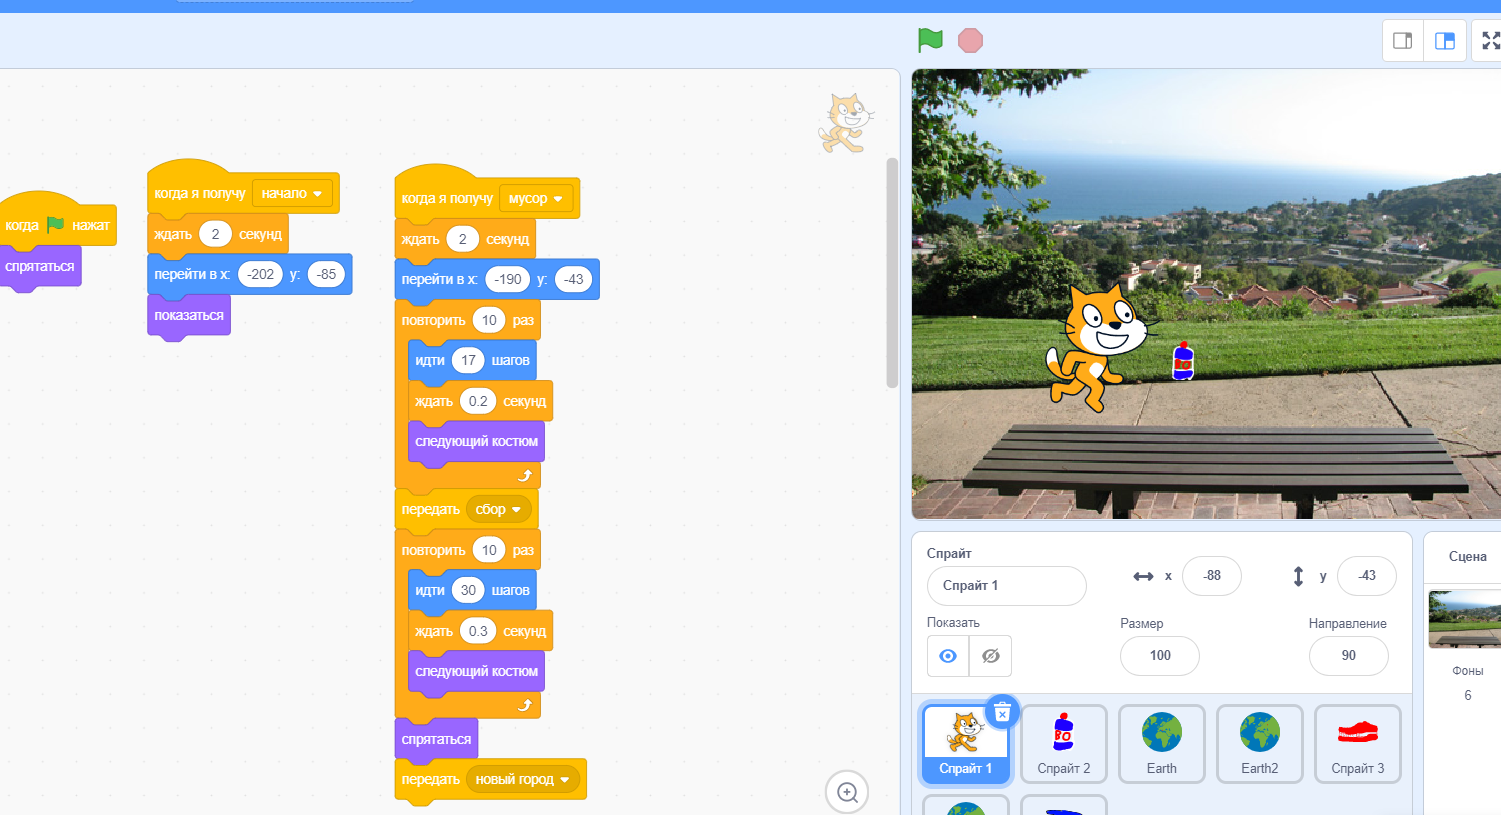Viewport: 1501px width, 815px height.
Task: Edit the 0.2 seconds wait value
Action: pyautogui.click(x=478, y=402)
